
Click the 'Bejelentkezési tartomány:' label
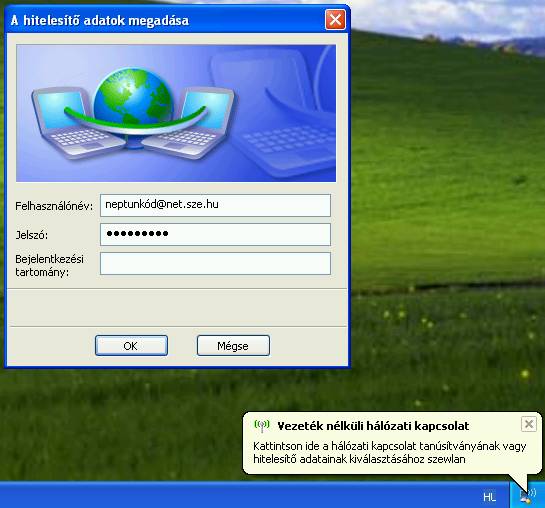tap(49, 265)
